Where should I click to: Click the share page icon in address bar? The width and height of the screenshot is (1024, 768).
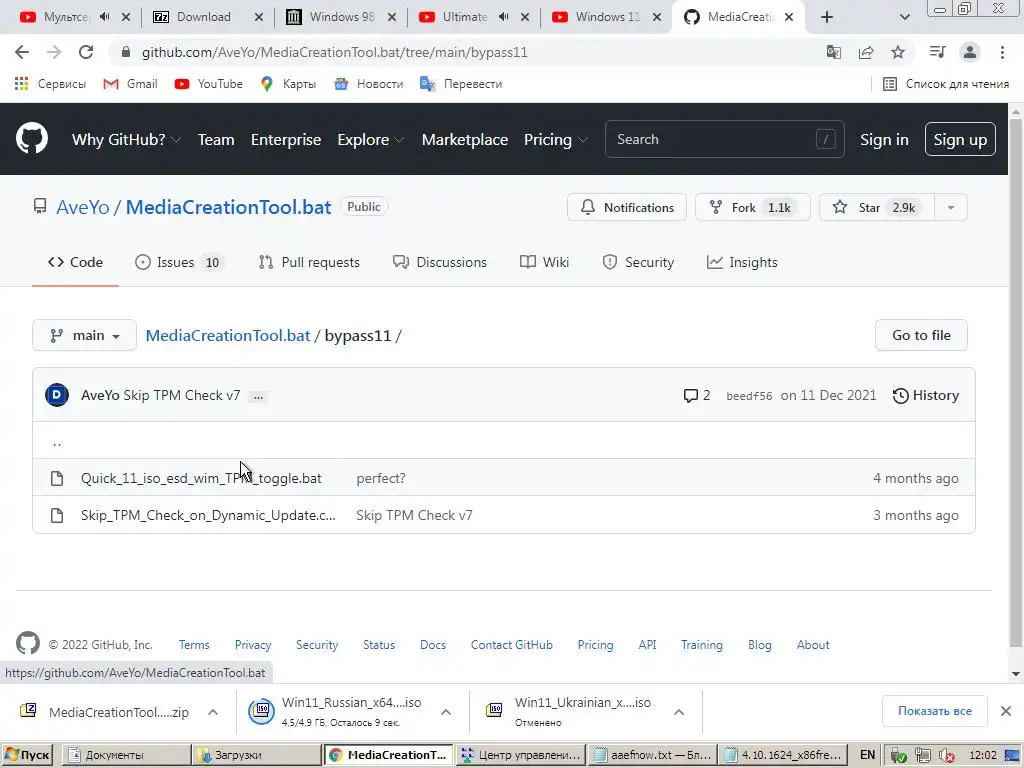pos(866,52)
